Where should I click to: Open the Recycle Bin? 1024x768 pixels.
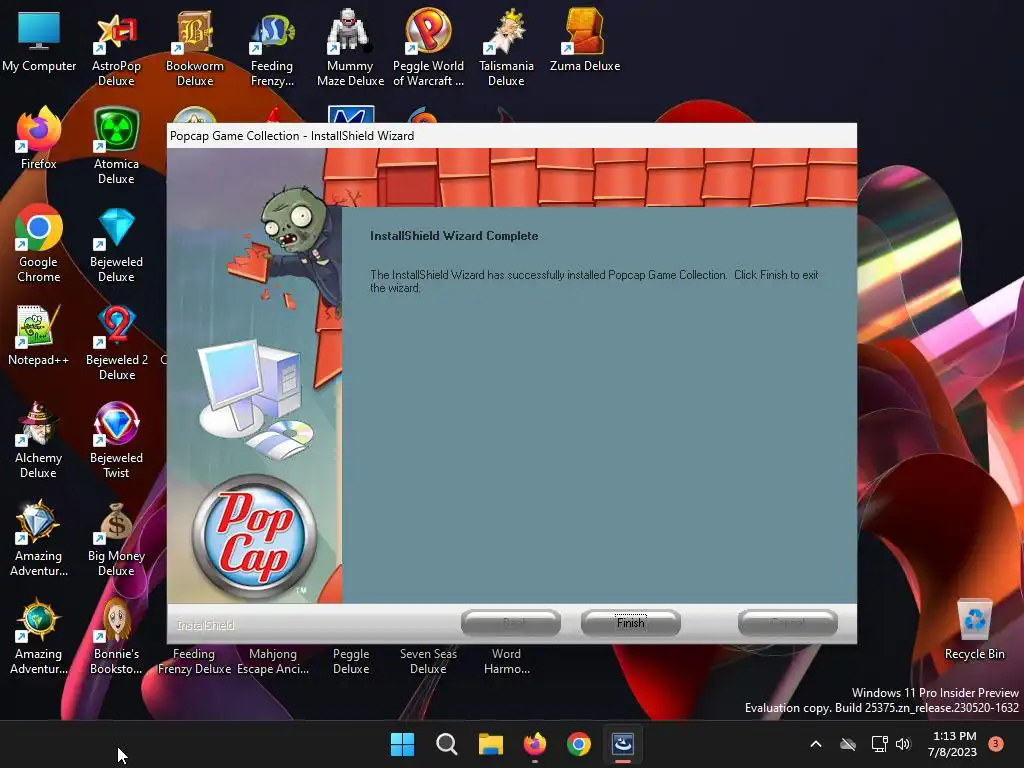point(974,630)
